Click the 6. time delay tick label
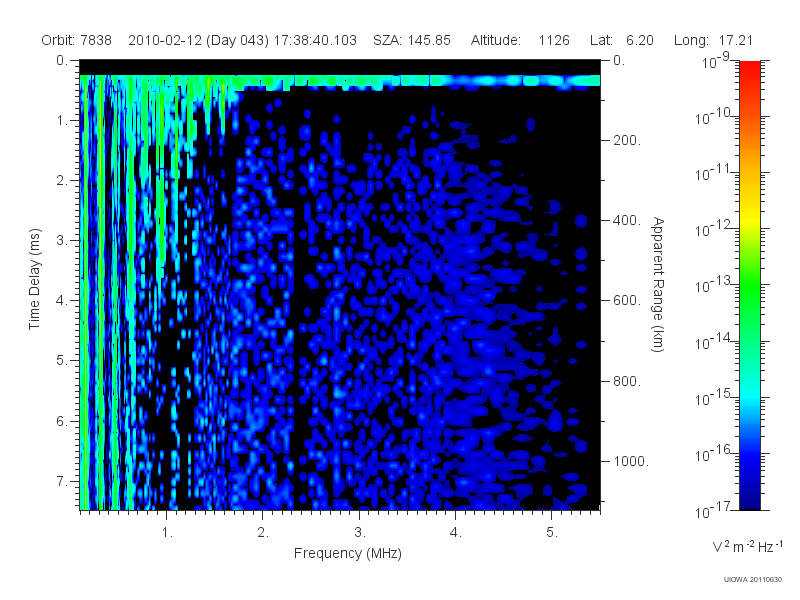 click(62, 421)
